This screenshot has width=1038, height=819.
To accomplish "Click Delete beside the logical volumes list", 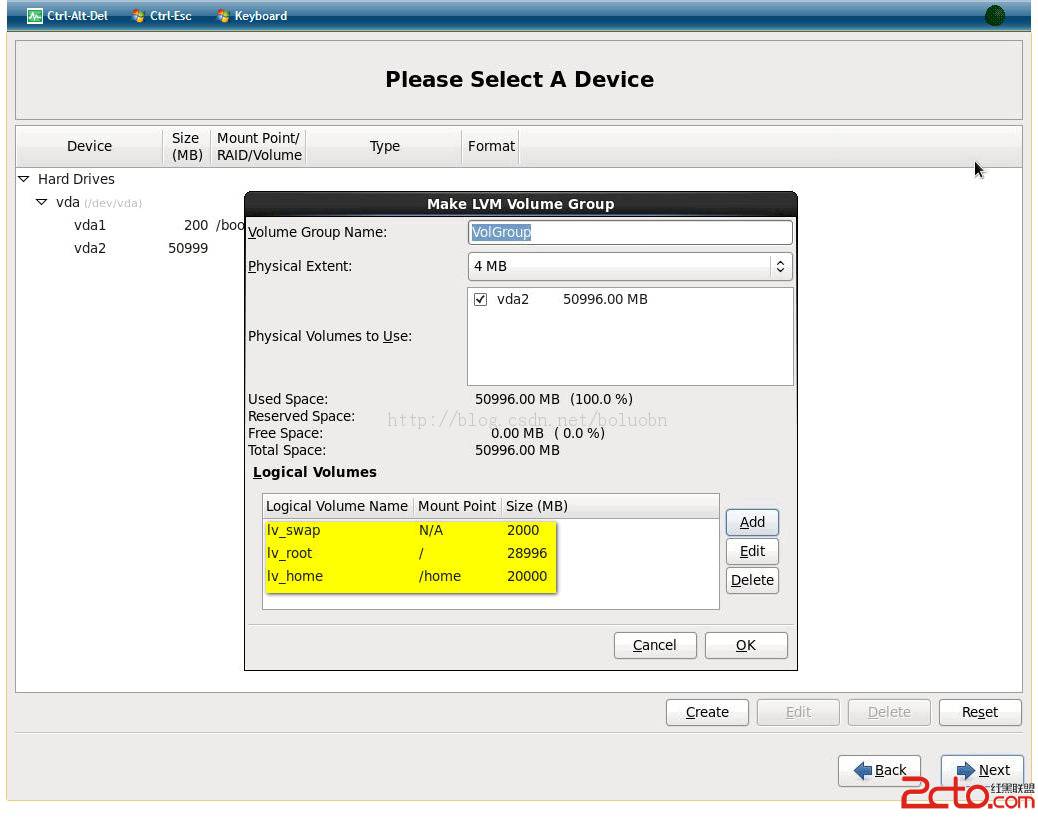I will tap(752, 581).
